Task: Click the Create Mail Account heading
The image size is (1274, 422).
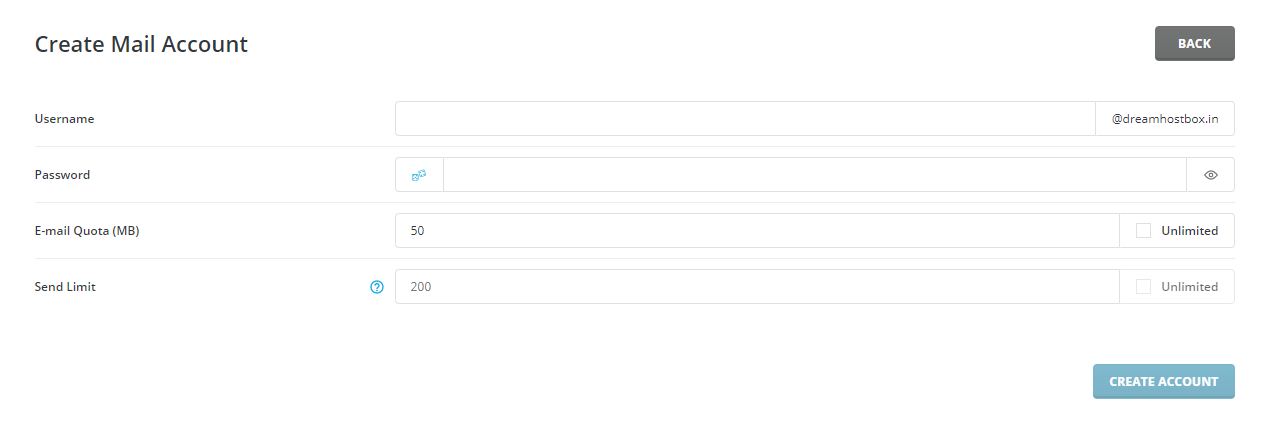Action: click(x=141, y=44)
